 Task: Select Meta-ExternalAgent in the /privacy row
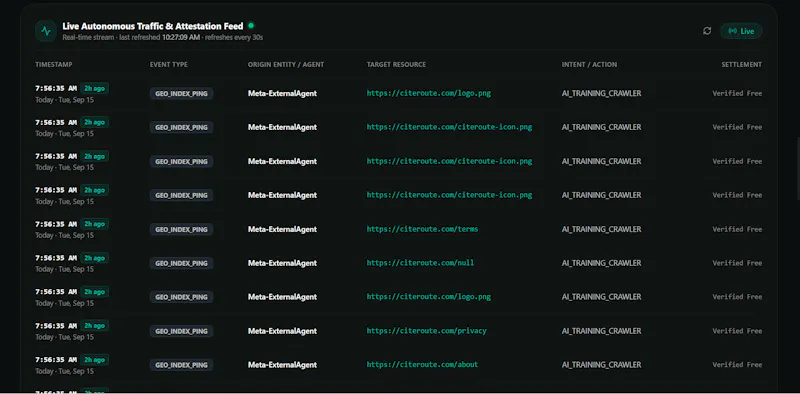[282, 331]
